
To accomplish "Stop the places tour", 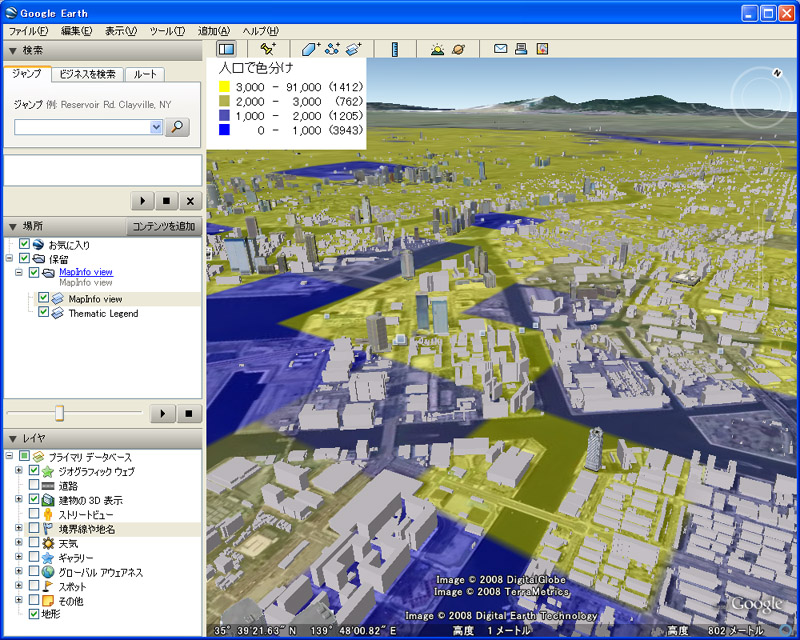I will [x=189, y=413].
